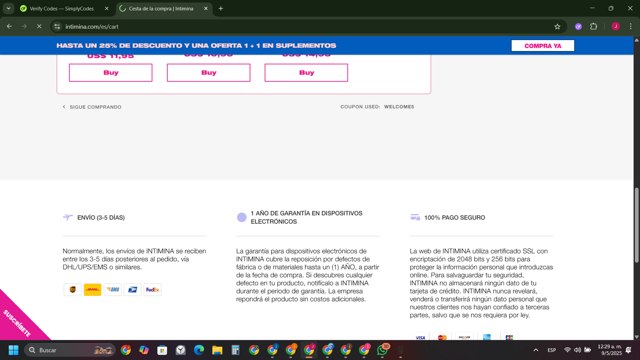Open WhatsApp from the taskbar
Screen dimensions: 640x360
(x=382, y=350)
